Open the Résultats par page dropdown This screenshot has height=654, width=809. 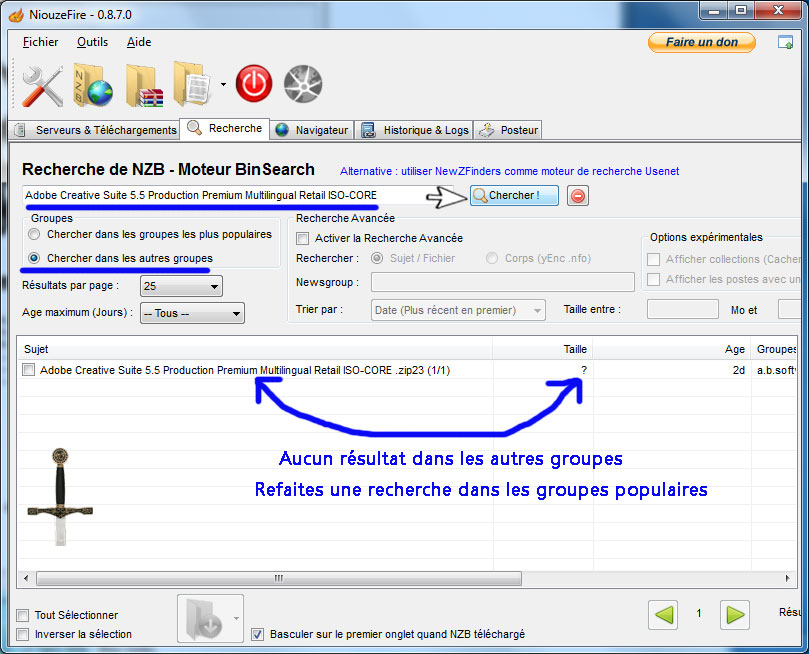pos(181,286)
